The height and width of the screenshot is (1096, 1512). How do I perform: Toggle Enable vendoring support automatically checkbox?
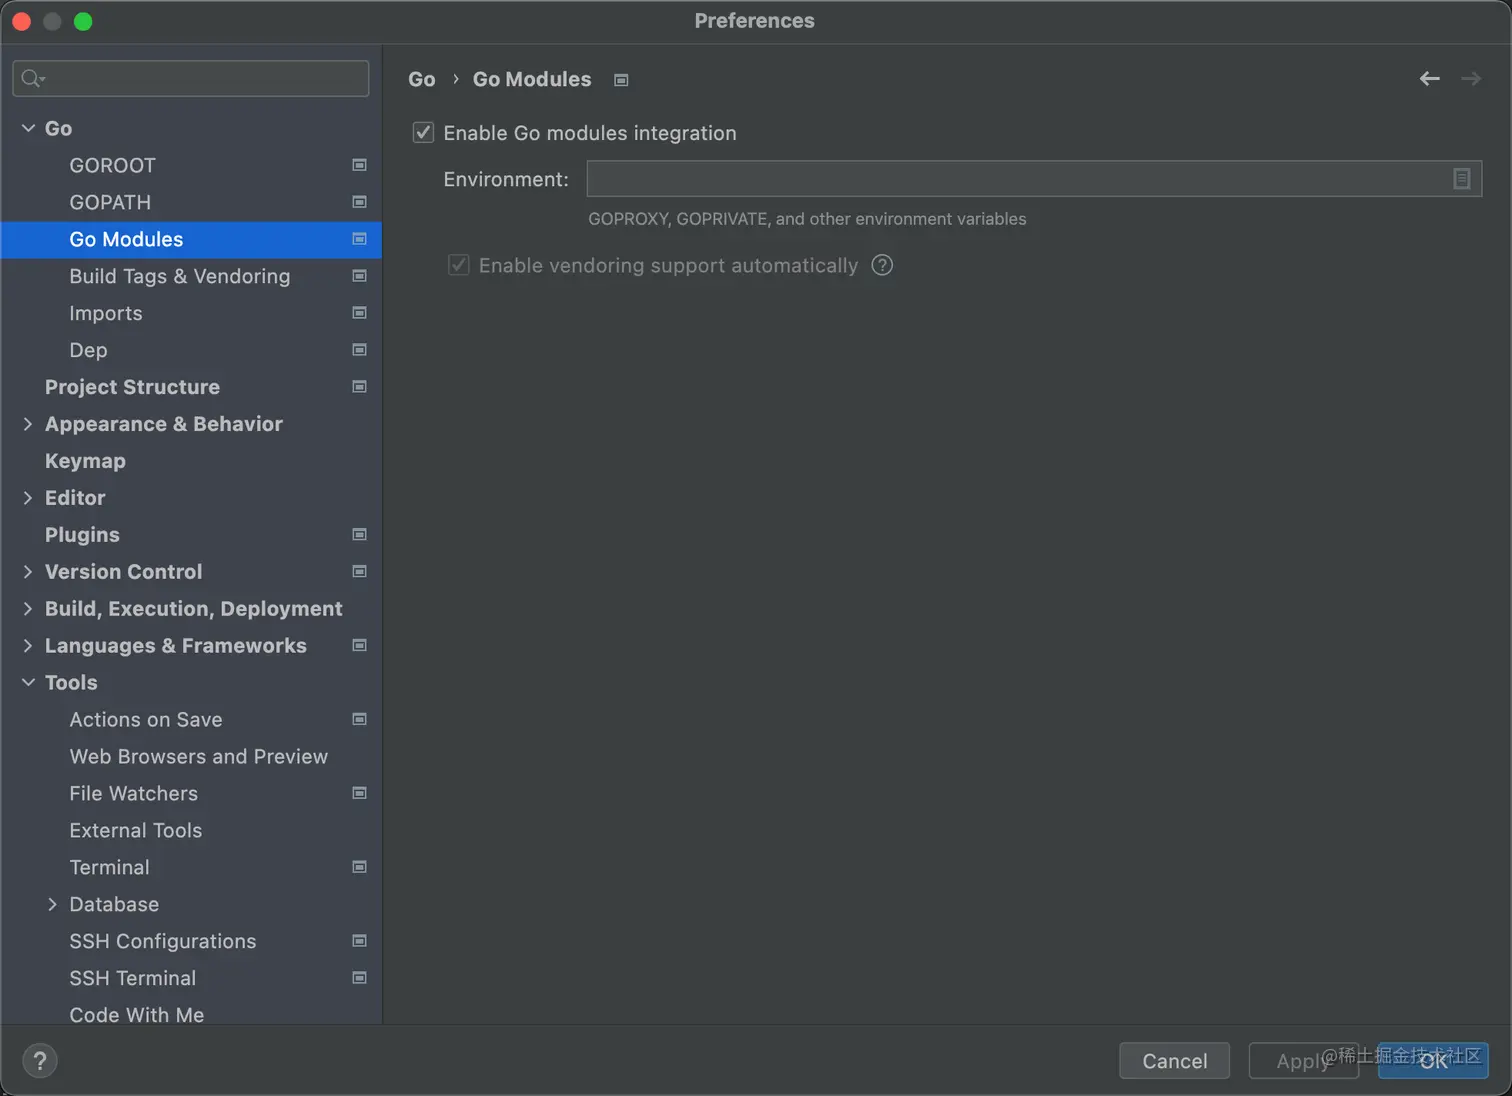459,265
